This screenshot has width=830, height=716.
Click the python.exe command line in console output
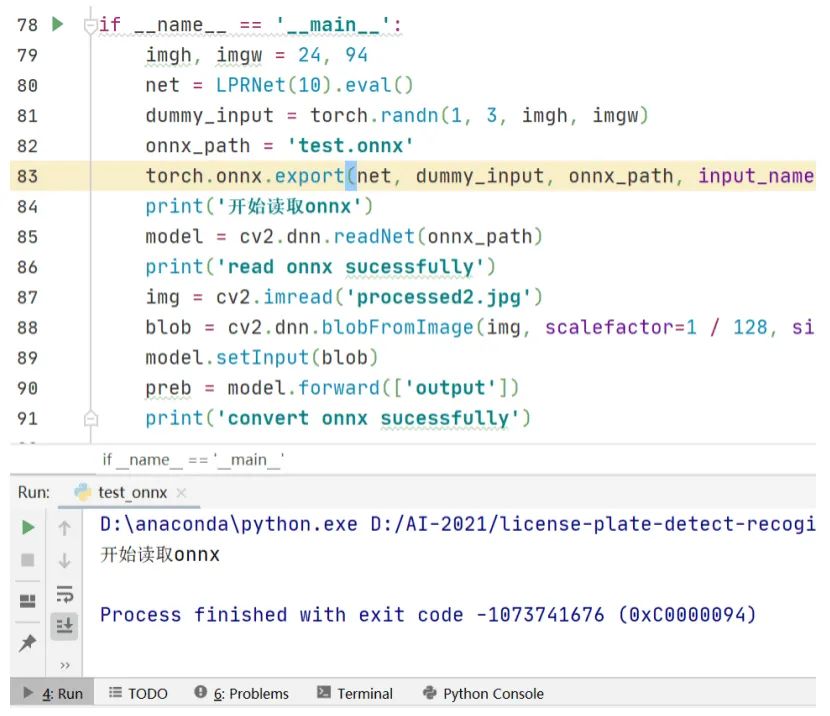457,524
